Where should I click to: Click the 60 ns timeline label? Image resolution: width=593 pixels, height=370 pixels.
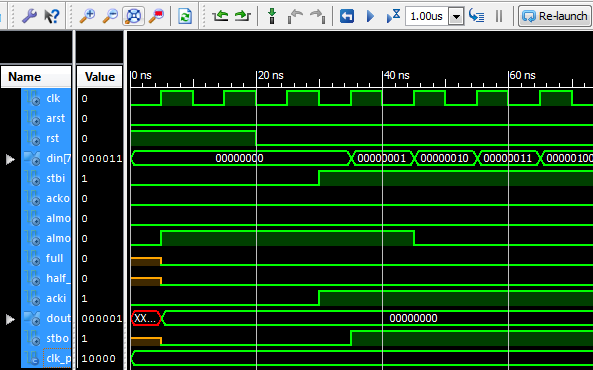point(522,75)
